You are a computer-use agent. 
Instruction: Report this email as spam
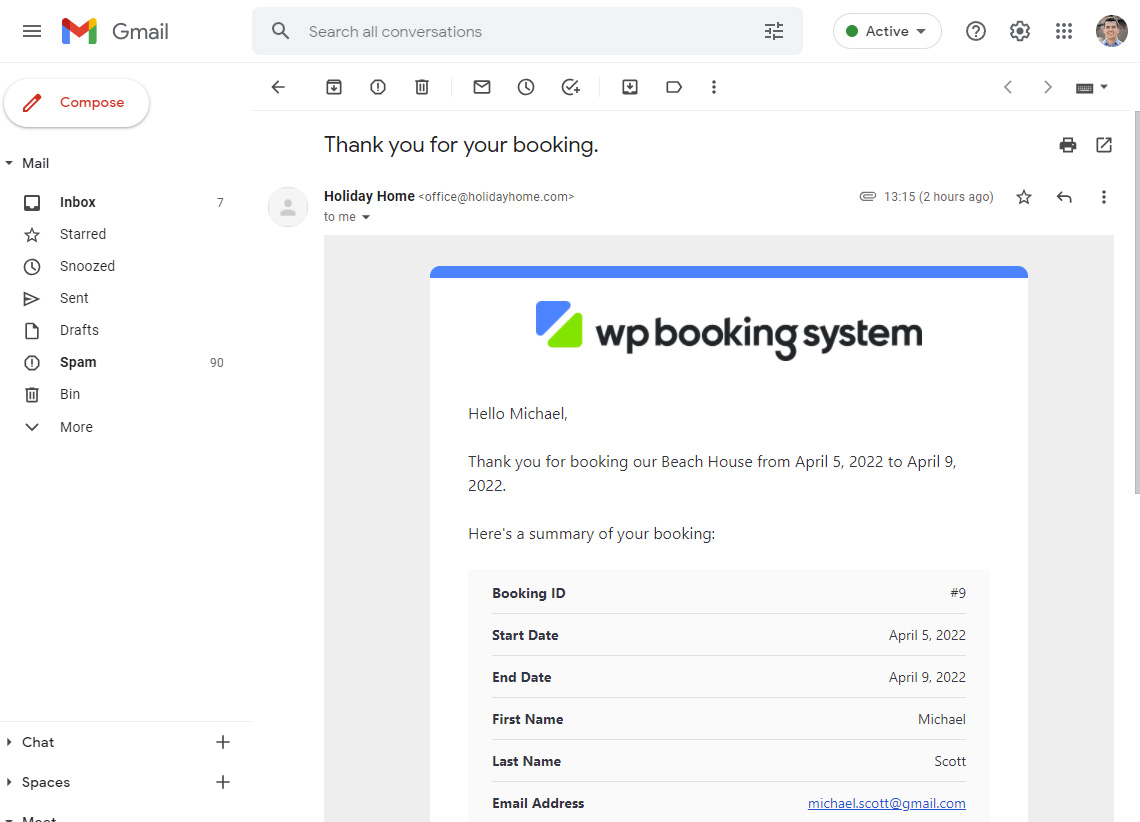click(378, 87)
